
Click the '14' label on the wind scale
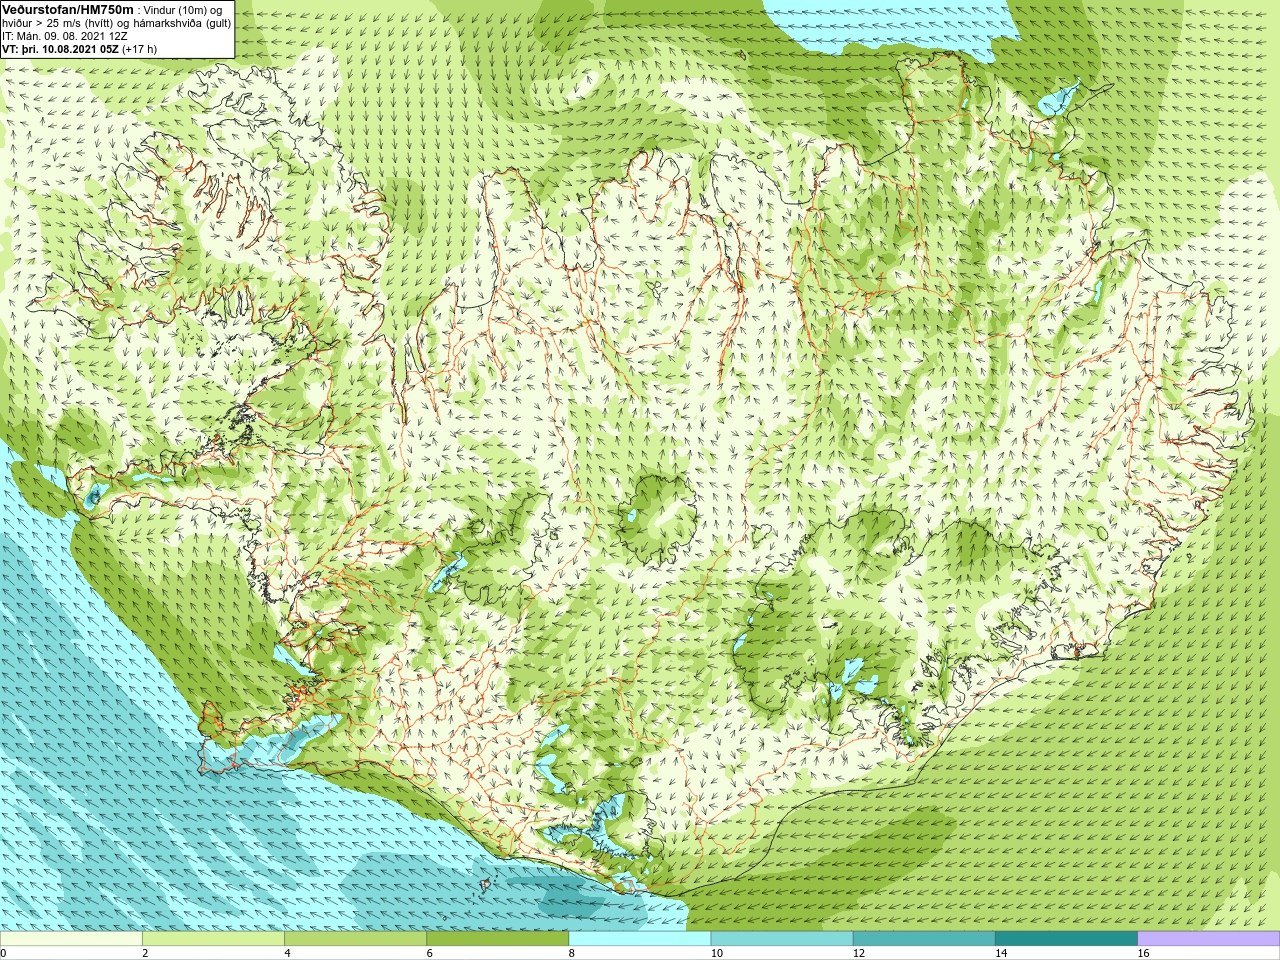click(x=1001, y=953)
